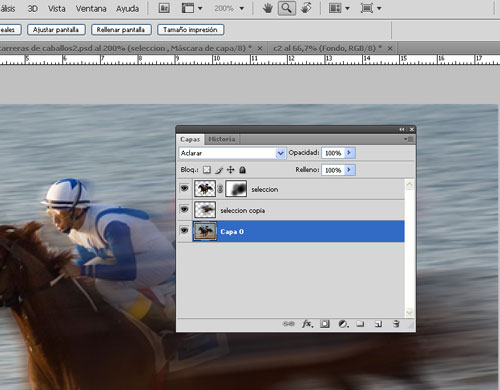Select the seleccion layer mask thumbnail
The width and height of the screenshot is (500, 390).
pyautogui.click(x=236, y=189)
